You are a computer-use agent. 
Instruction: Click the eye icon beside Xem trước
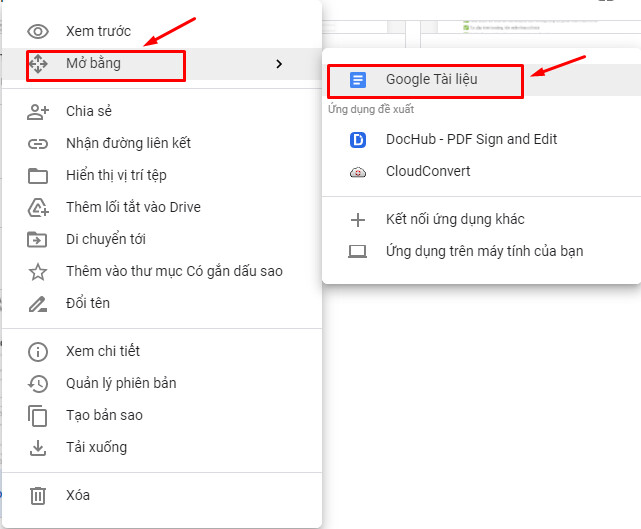click(38, 31)
